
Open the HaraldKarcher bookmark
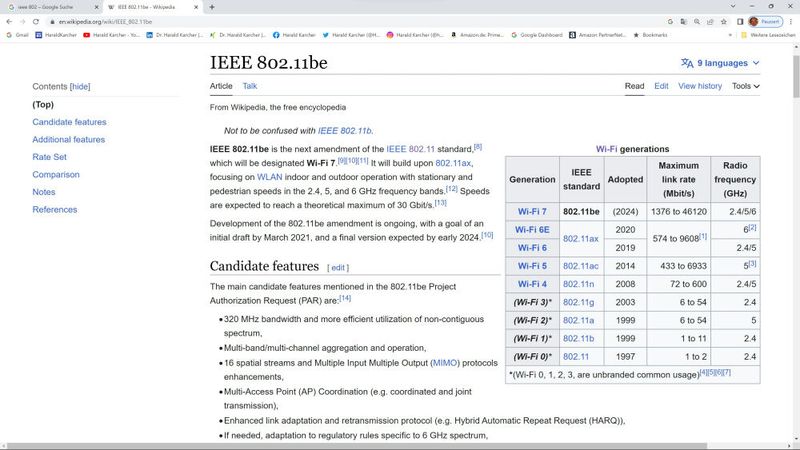(x=56, y=35)
